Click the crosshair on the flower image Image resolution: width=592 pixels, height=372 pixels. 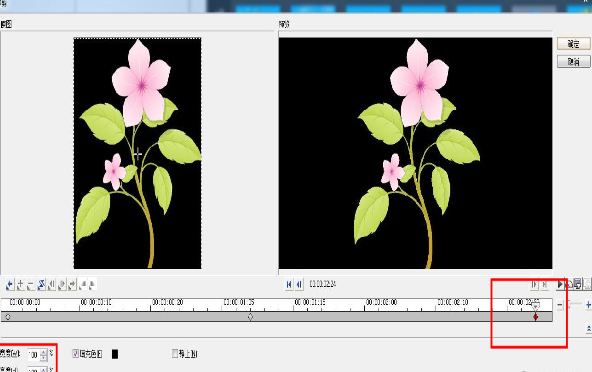pos(137,154)
